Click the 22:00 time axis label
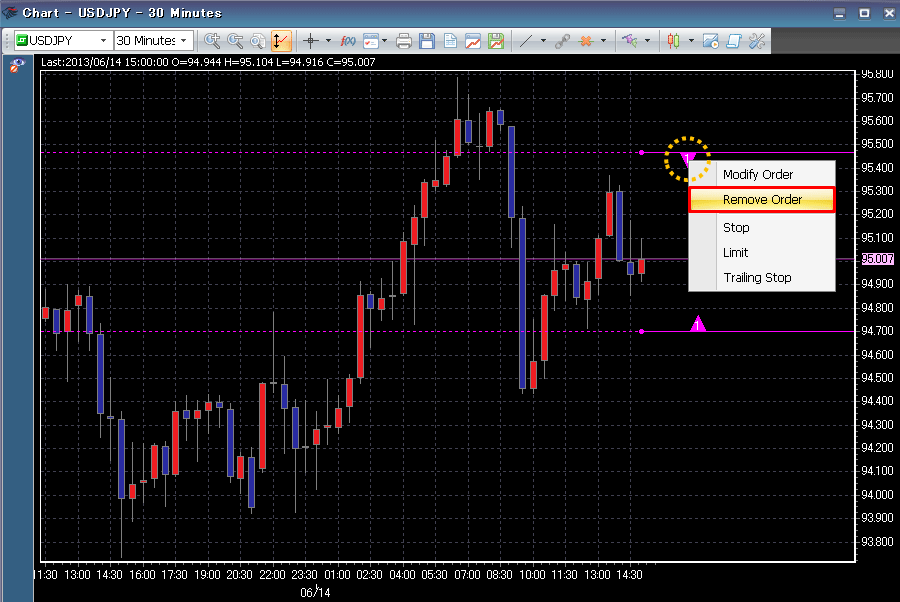 (271, 574)
